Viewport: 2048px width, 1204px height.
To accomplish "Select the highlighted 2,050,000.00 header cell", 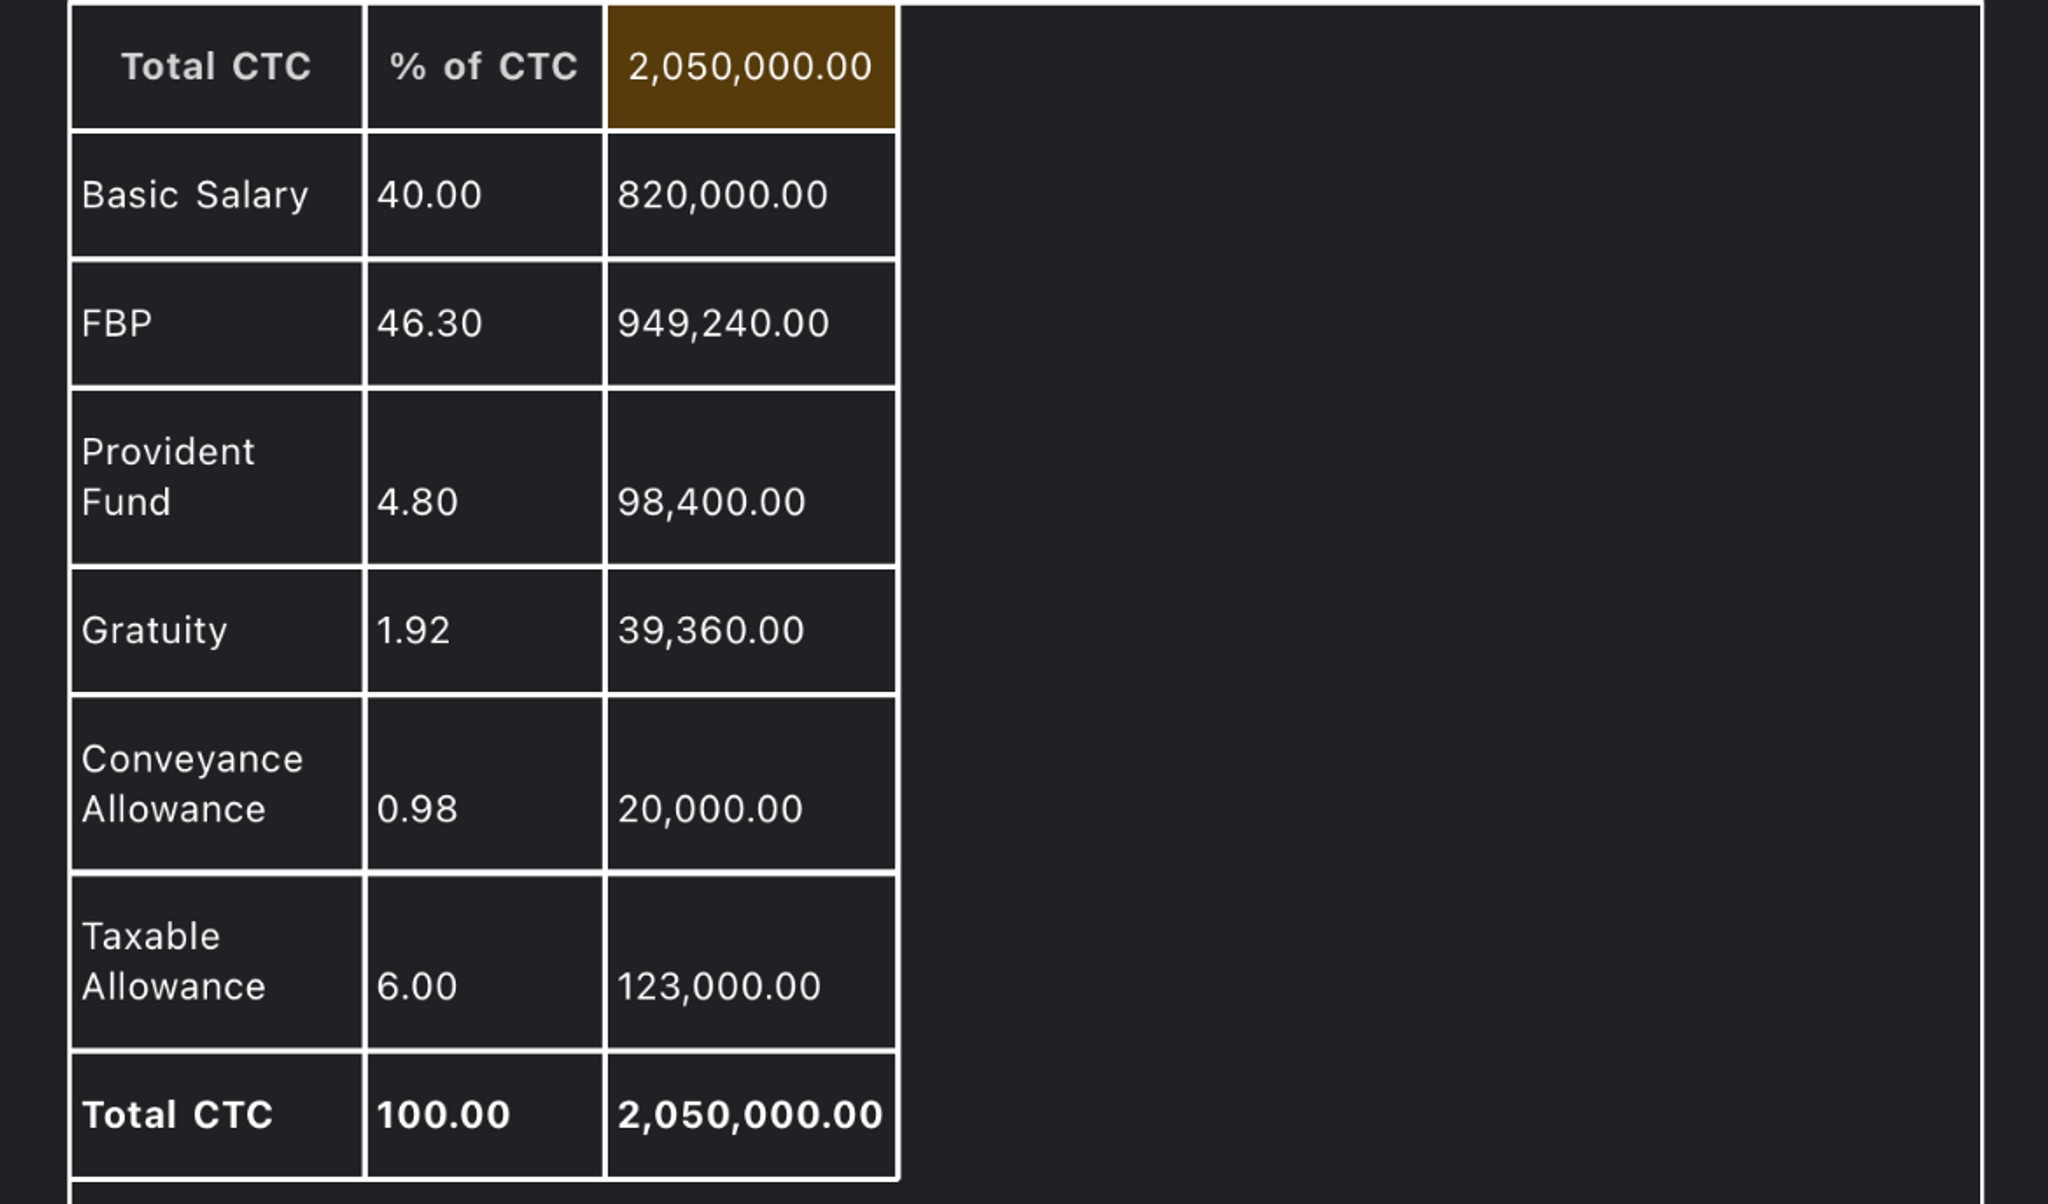I will coord(751,67).
